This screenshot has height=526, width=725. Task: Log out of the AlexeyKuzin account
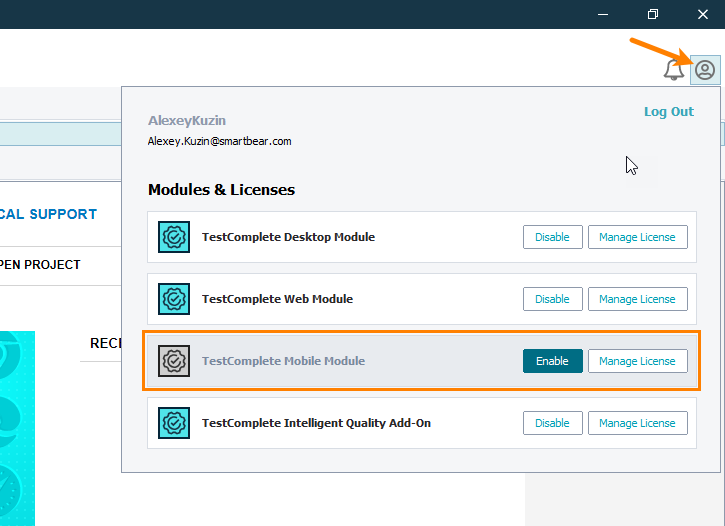click(x=669, y=112)
